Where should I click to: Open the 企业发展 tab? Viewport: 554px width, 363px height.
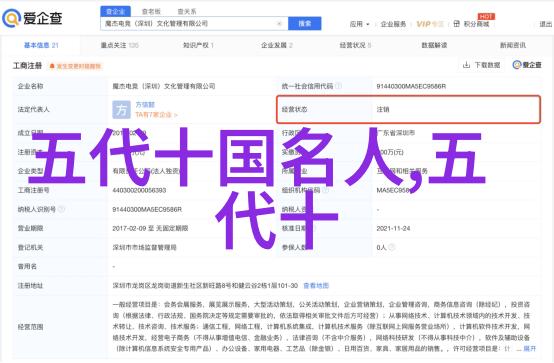point(277,45)
